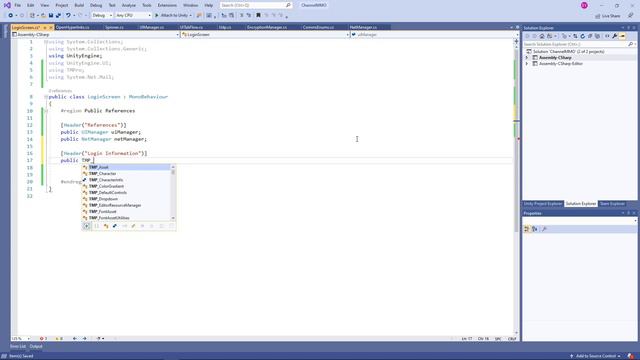Open the Assembly-CSharp project dropdown above editor
640x360 pixels.
point(96,35)
